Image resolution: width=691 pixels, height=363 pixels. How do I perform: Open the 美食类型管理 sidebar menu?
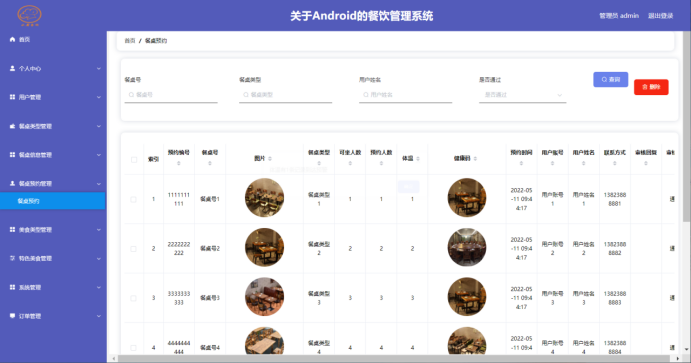[53, 230]
